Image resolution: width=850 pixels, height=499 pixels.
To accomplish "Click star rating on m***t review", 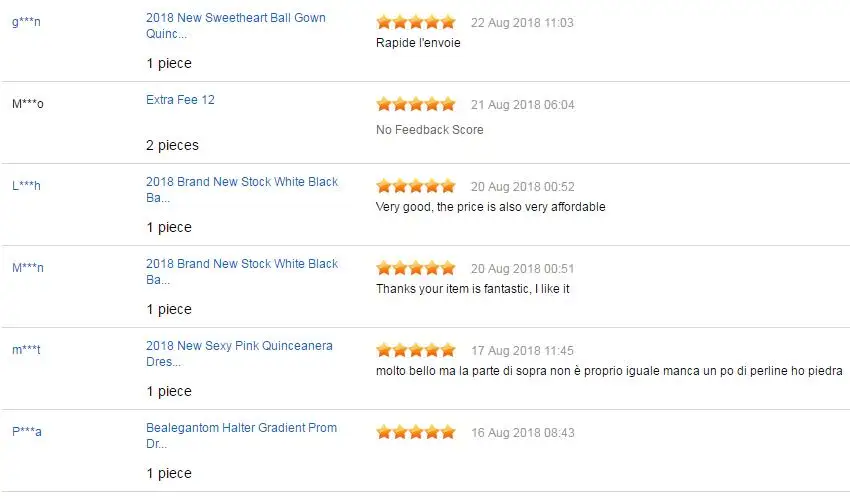I will (x=415, y=350).
